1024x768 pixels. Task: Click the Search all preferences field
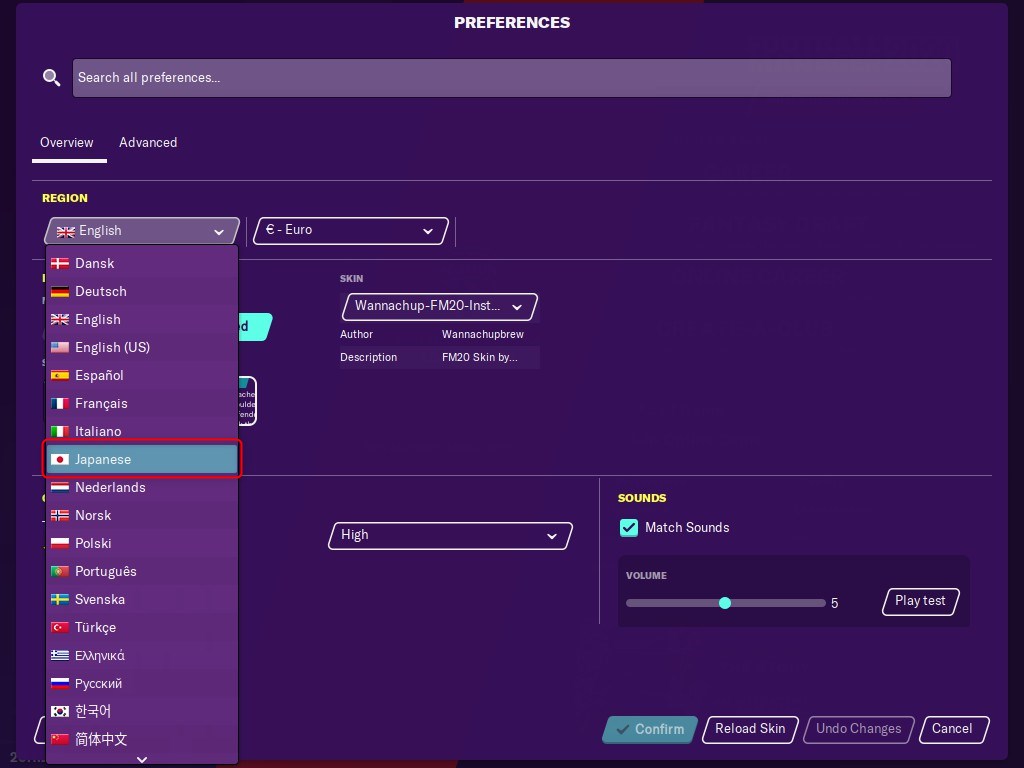coord(511,78)
